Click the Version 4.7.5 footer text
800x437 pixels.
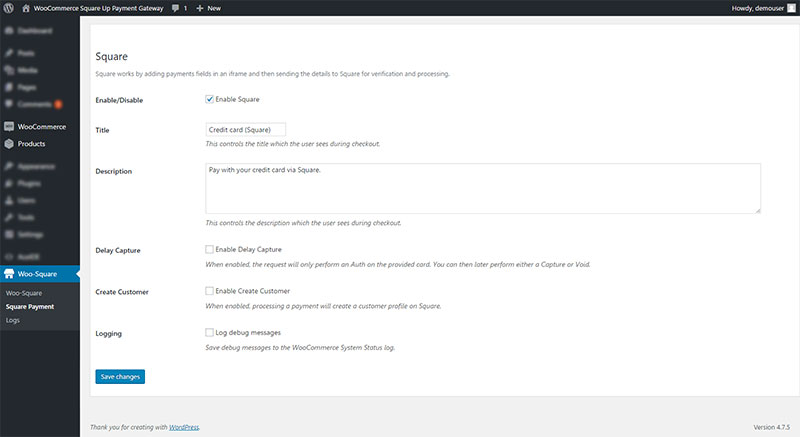(771, 427)
